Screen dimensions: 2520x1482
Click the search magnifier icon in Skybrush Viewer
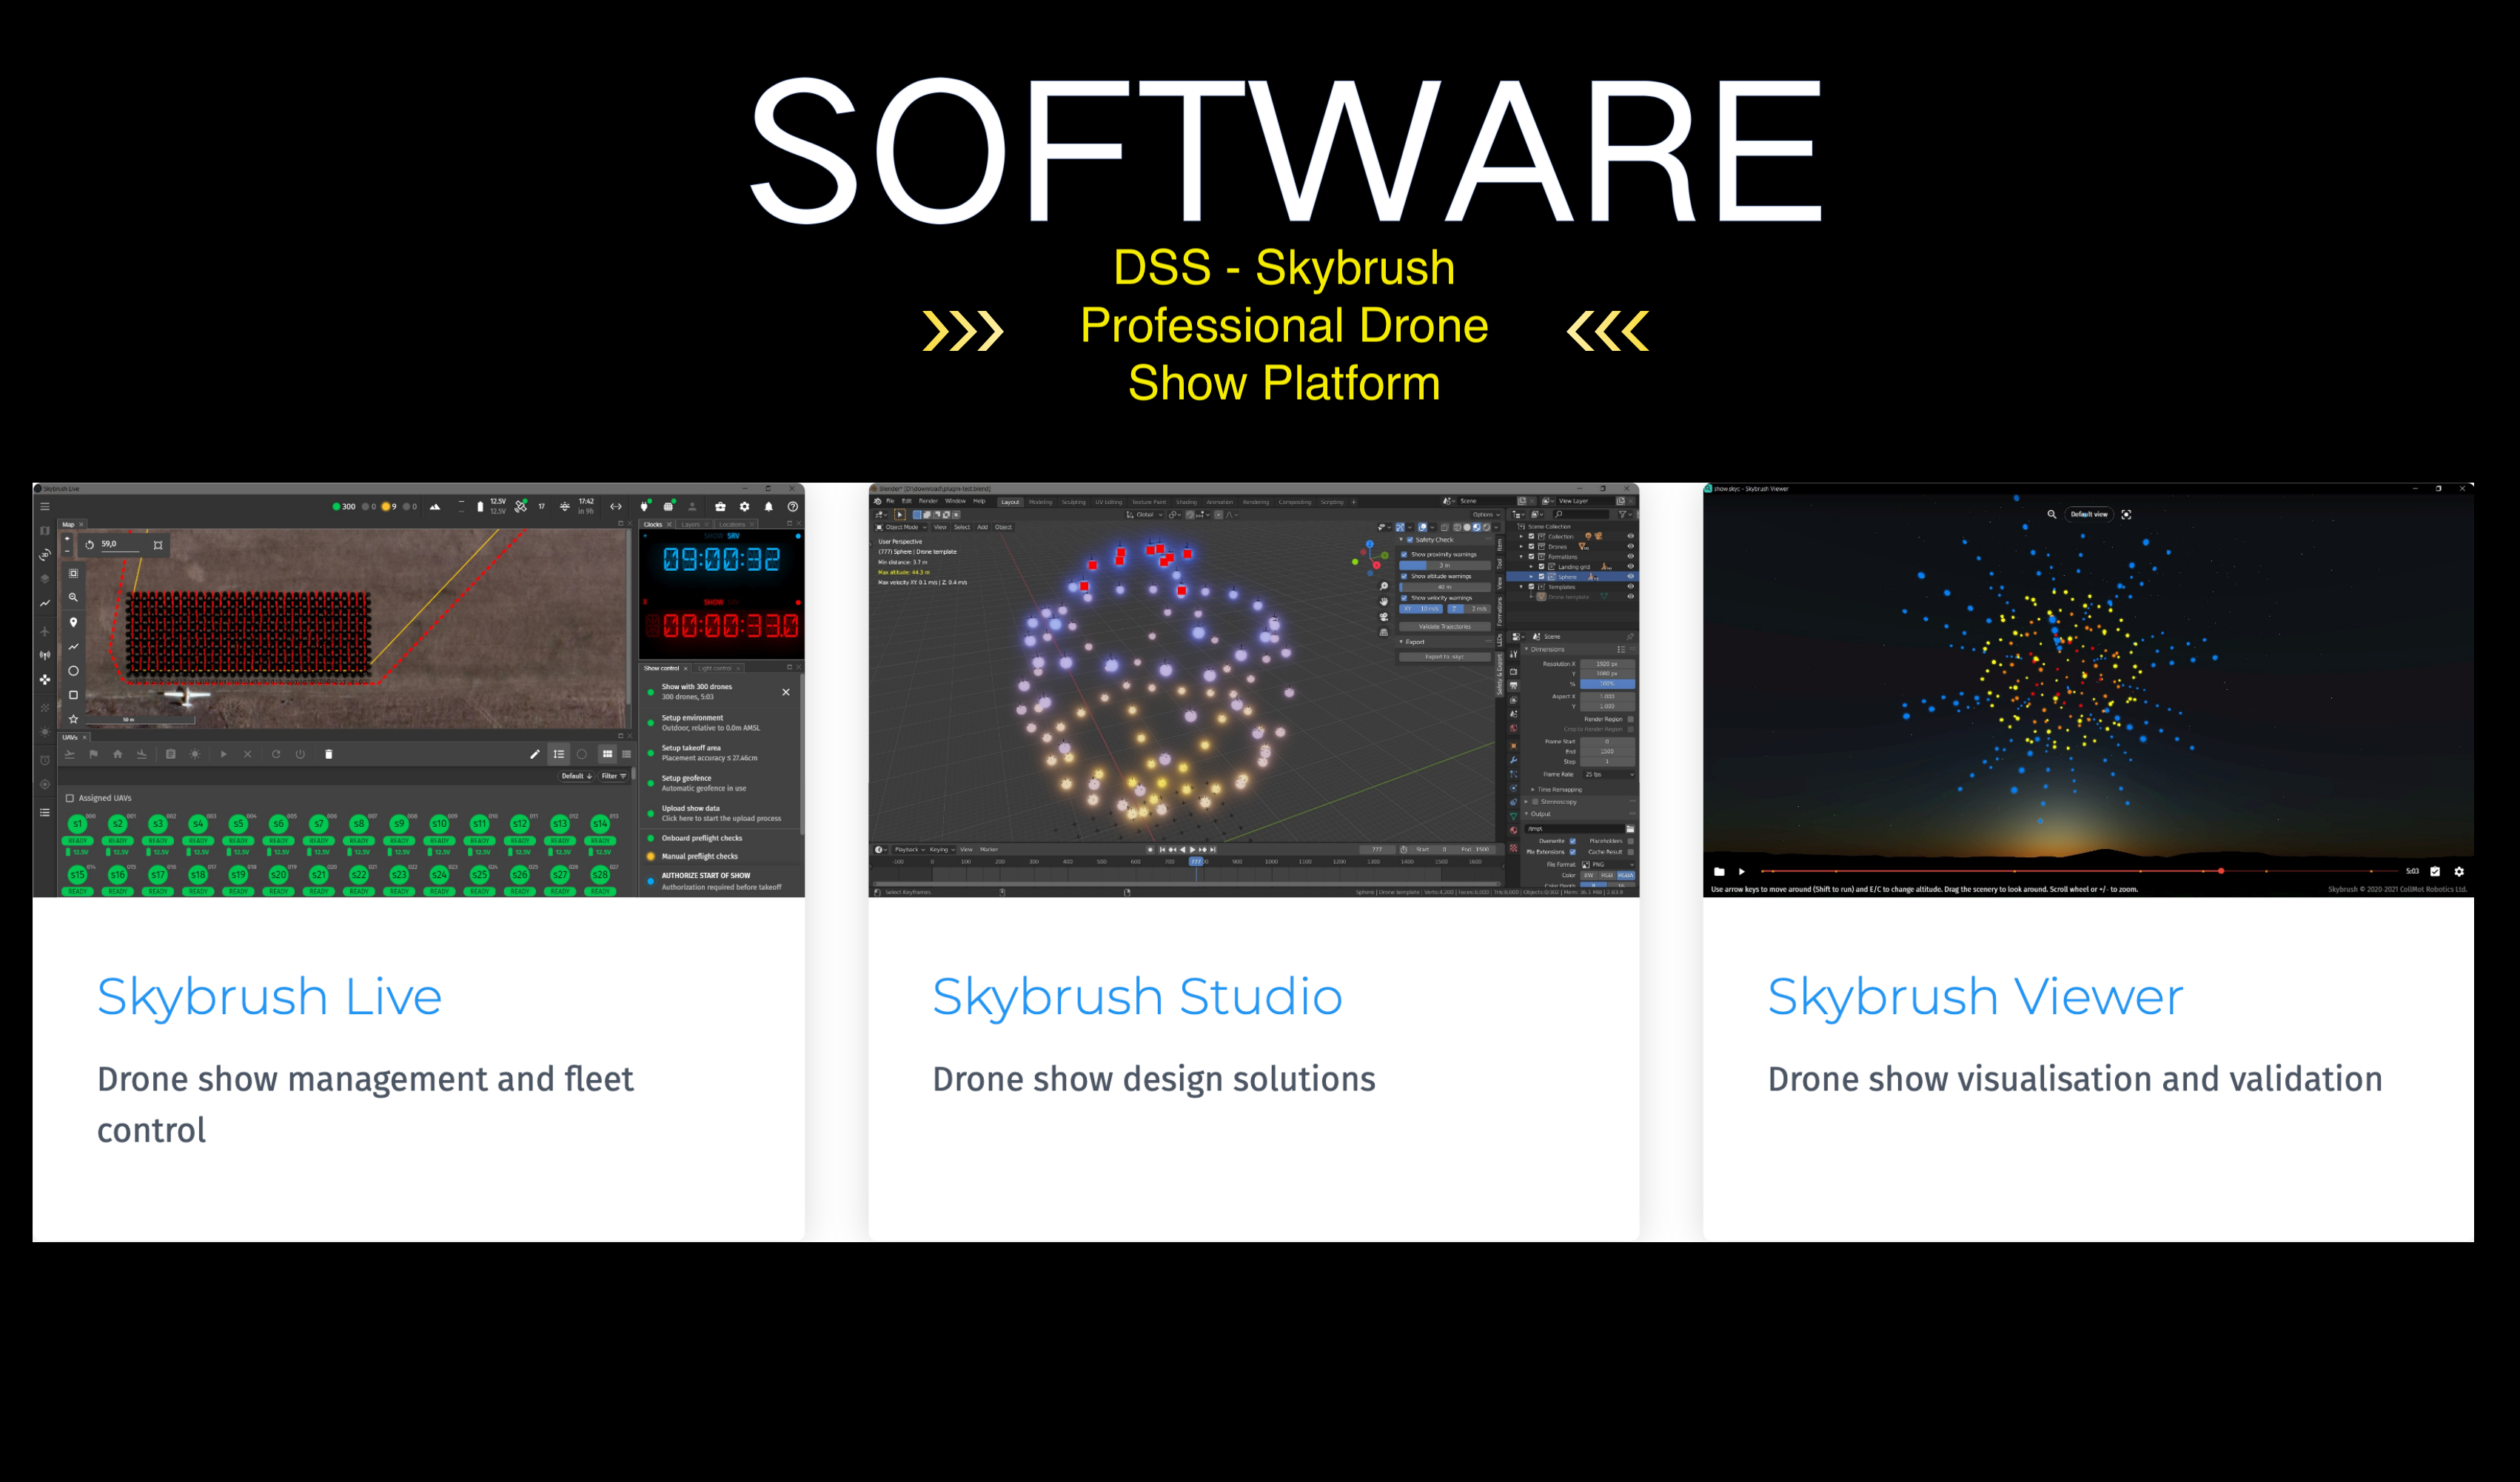[2051, 514]
